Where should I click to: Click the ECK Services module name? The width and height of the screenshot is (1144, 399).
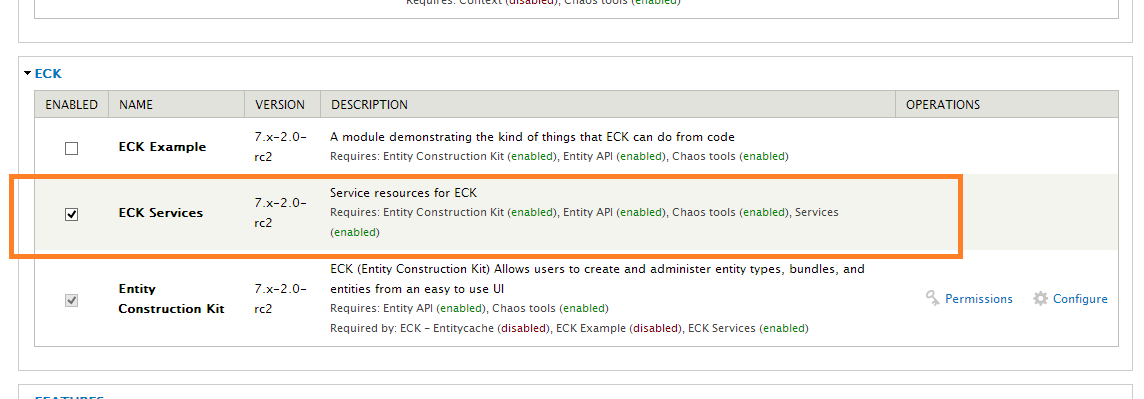[x=161, y=213]
